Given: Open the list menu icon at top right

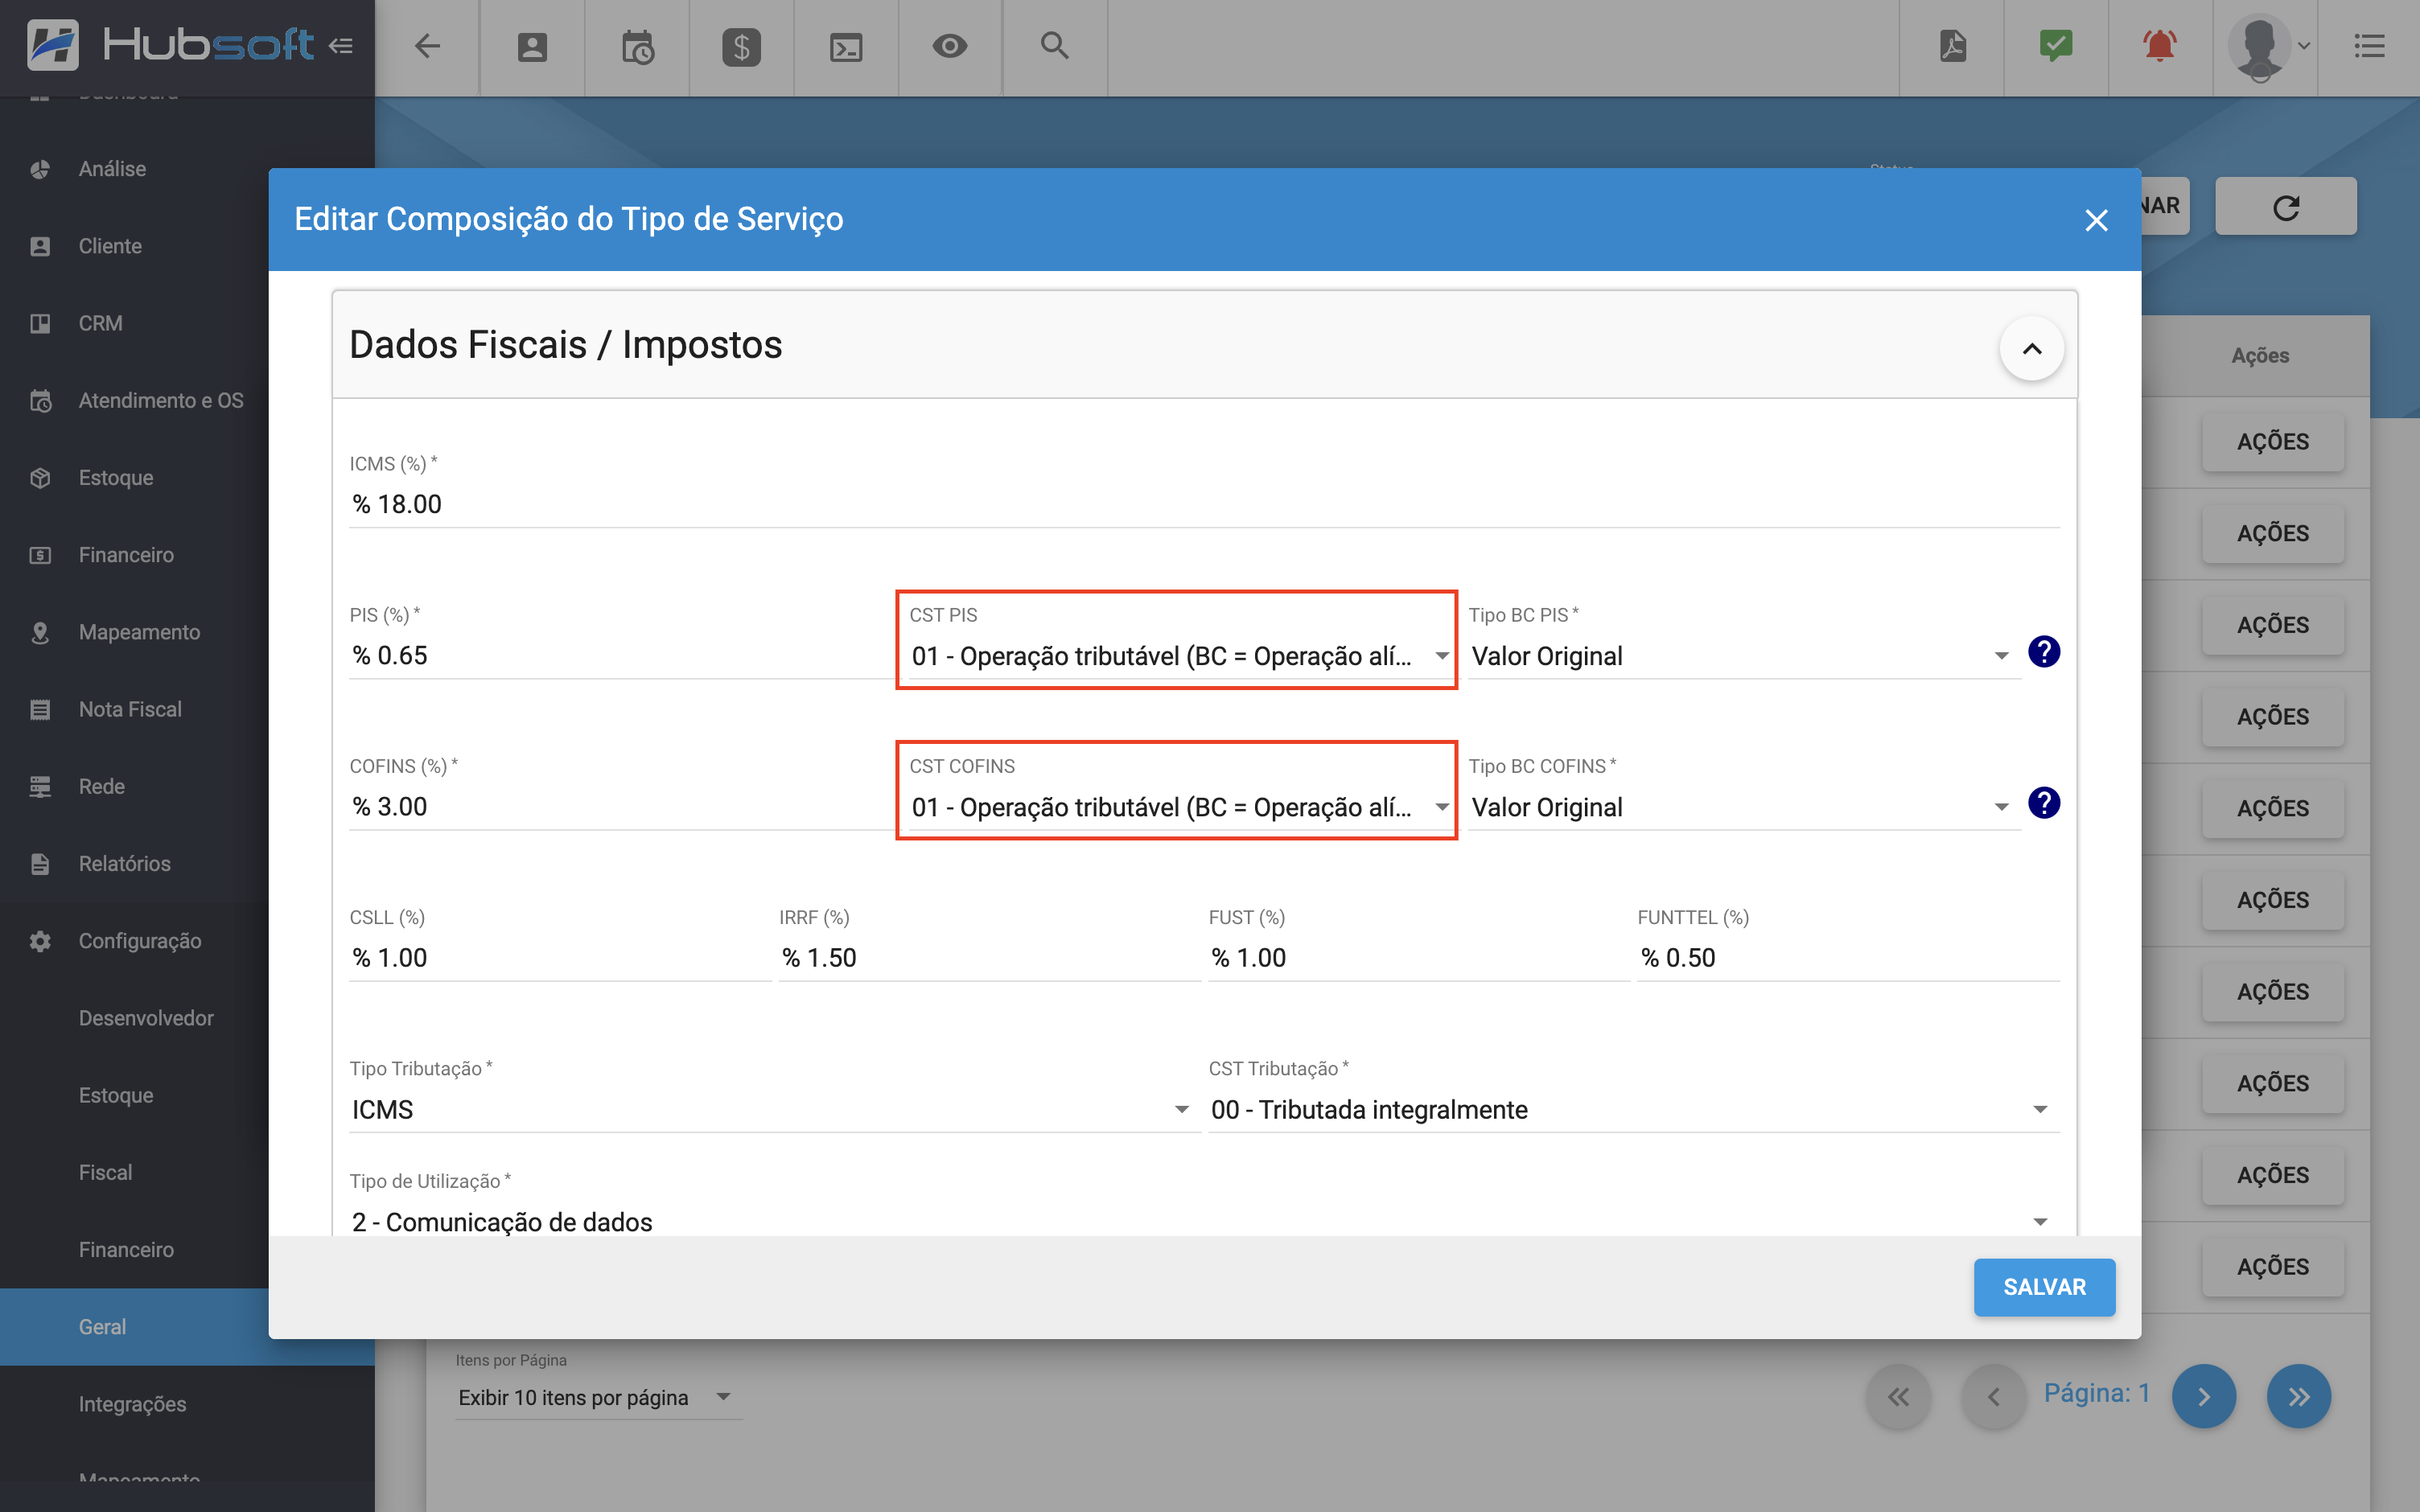Looking at the screenshot, I should point(2369,46).
